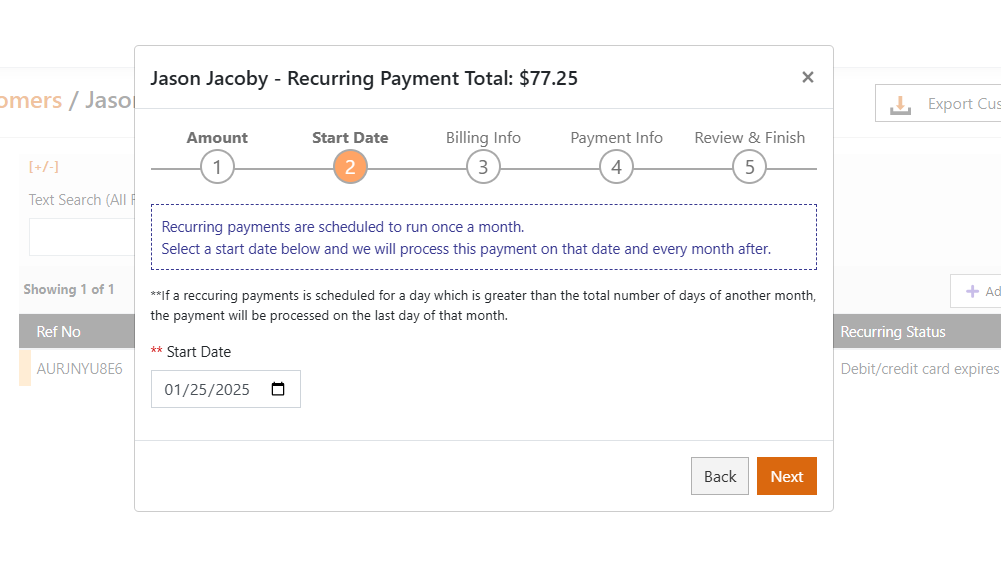Image resolution: width=1001 pixels, height=587 pixels.
Task: Navigate to the Customers breadcrumb link
Action: coord(32,100)
